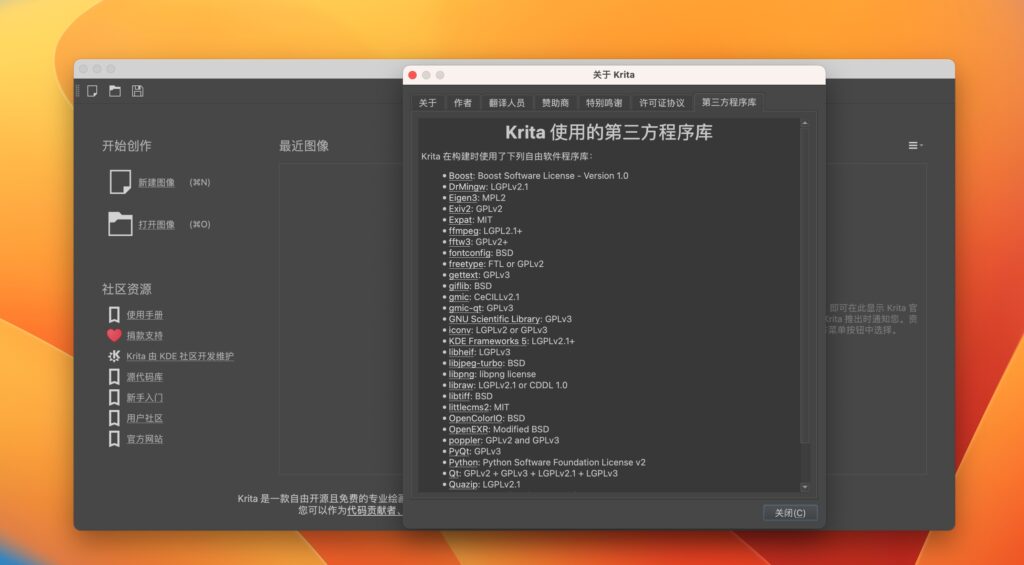Open the Exiv2 library link
1024x565 pixels.
coord(460,209)
